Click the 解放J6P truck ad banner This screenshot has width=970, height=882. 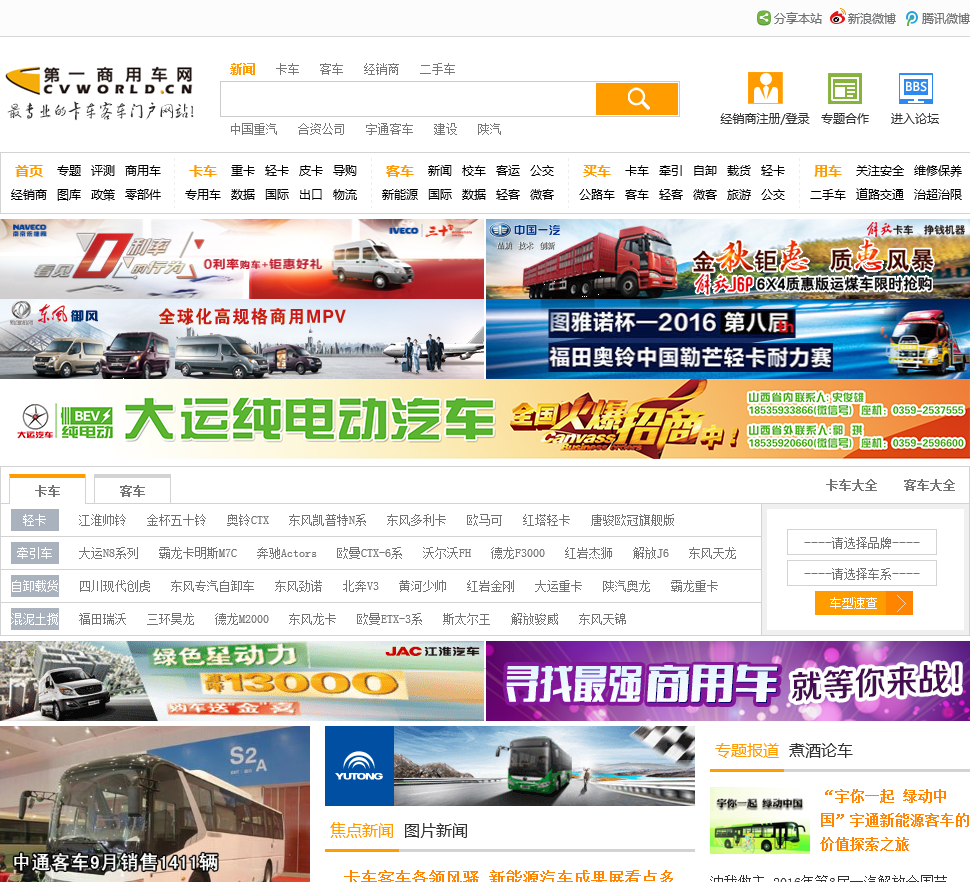(728, 259)
